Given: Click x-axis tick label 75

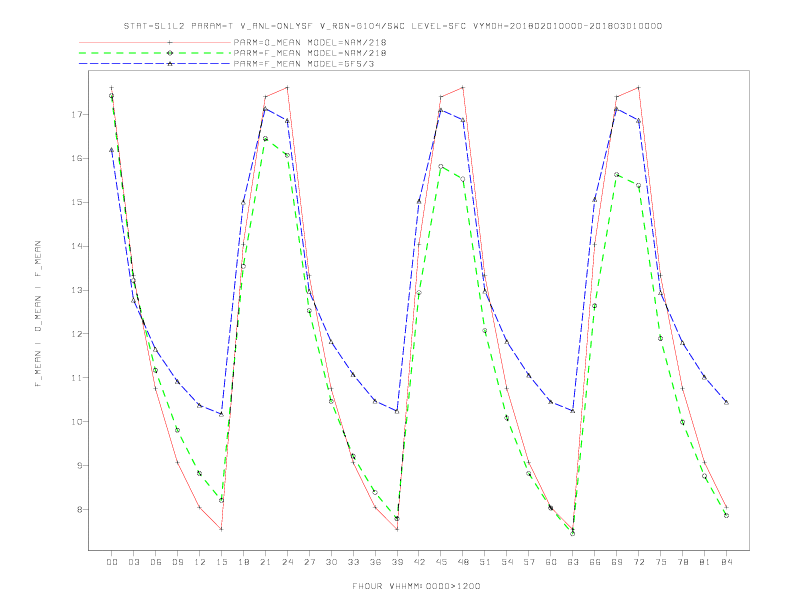Looking at the screenshot, I should 661,562.
